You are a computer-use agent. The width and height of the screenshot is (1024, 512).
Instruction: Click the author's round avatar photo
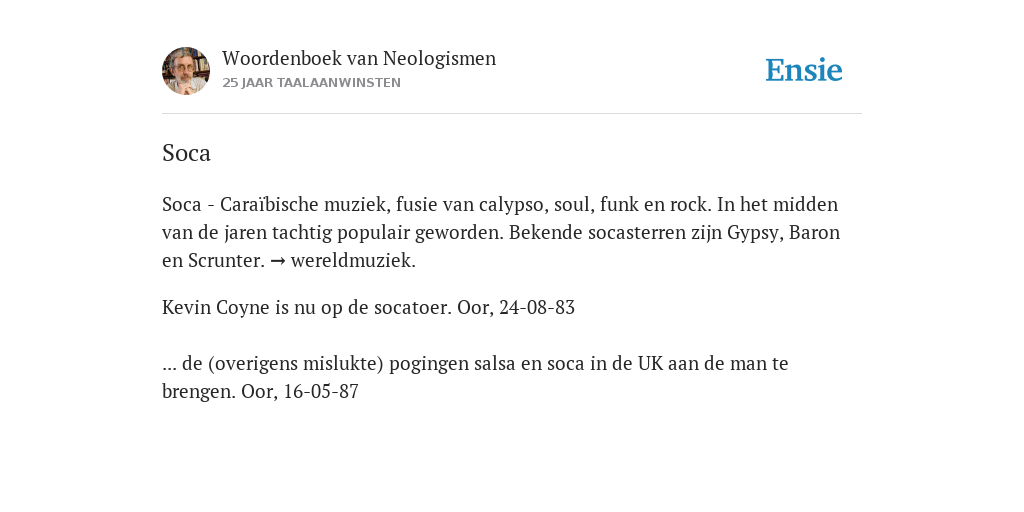[x=186, y=71]
